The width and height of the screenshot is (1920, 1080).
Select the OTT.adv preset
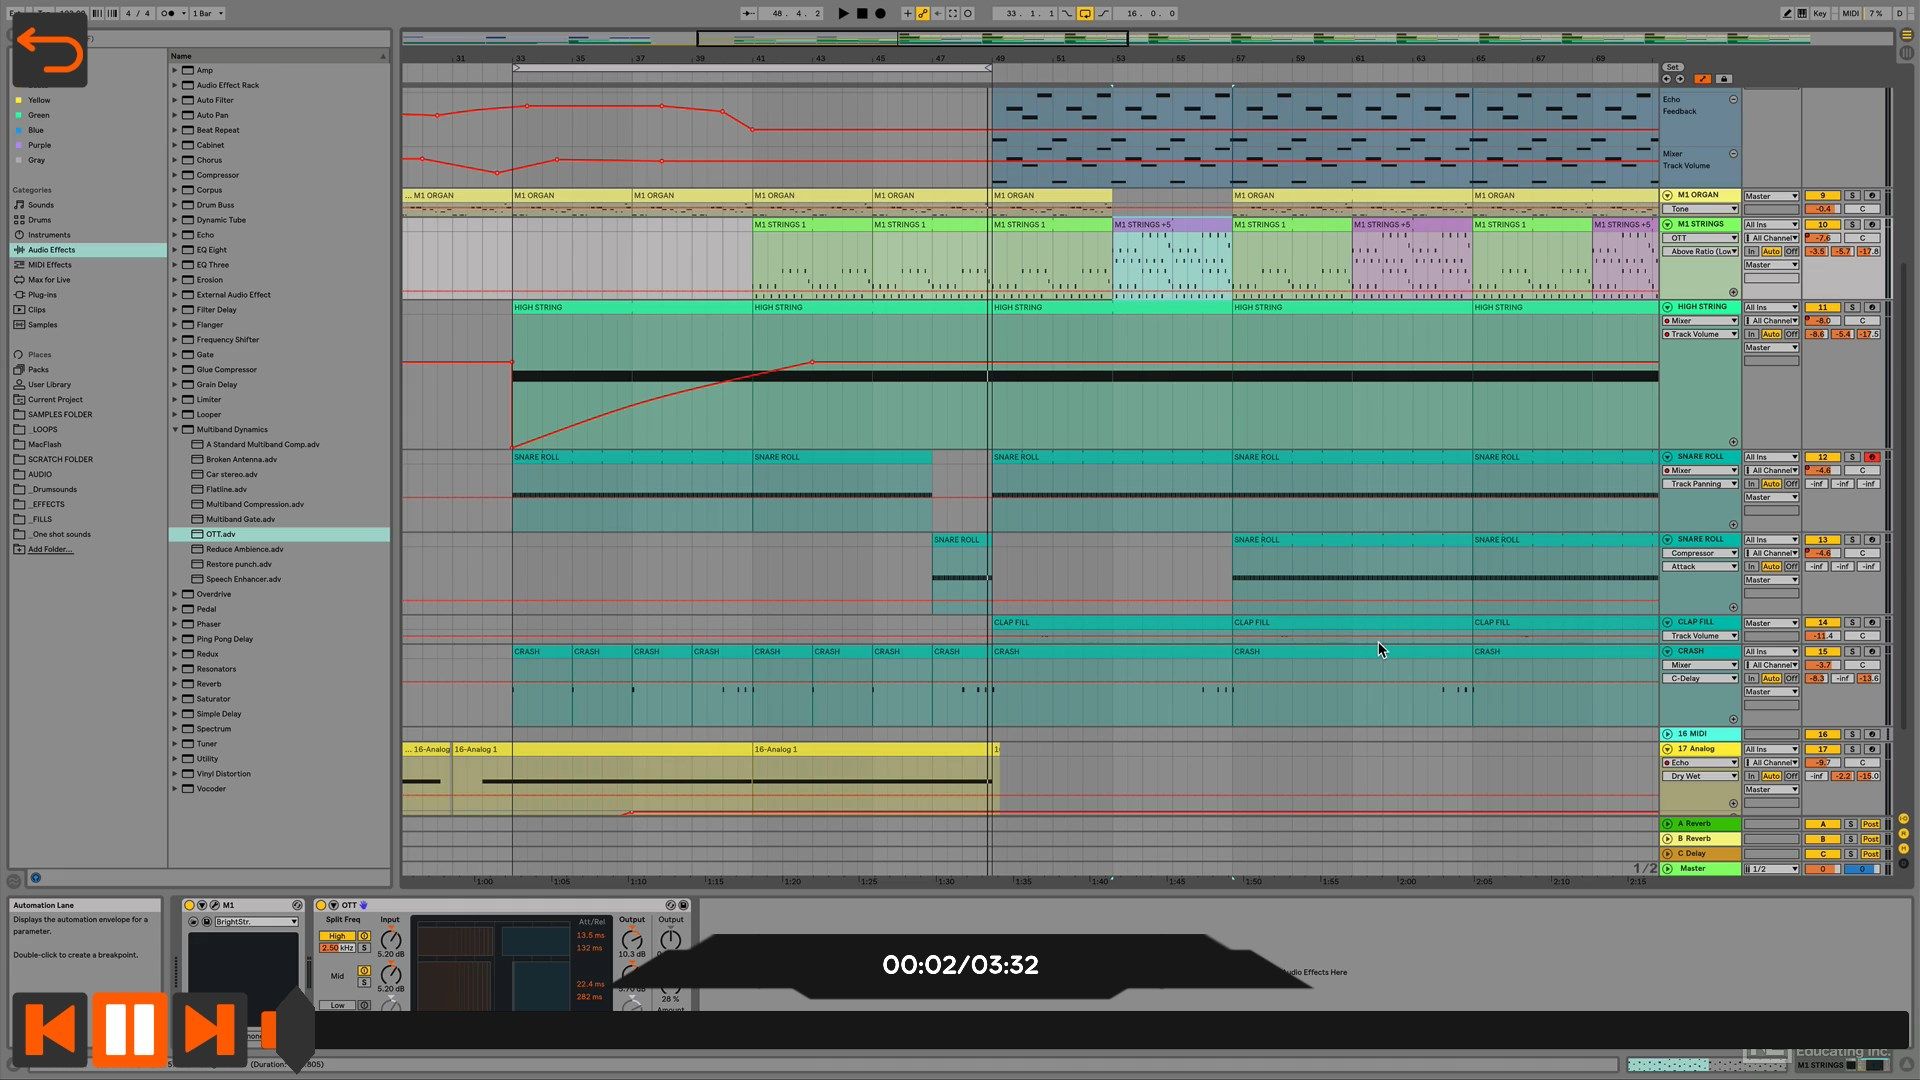coord(280,534)
